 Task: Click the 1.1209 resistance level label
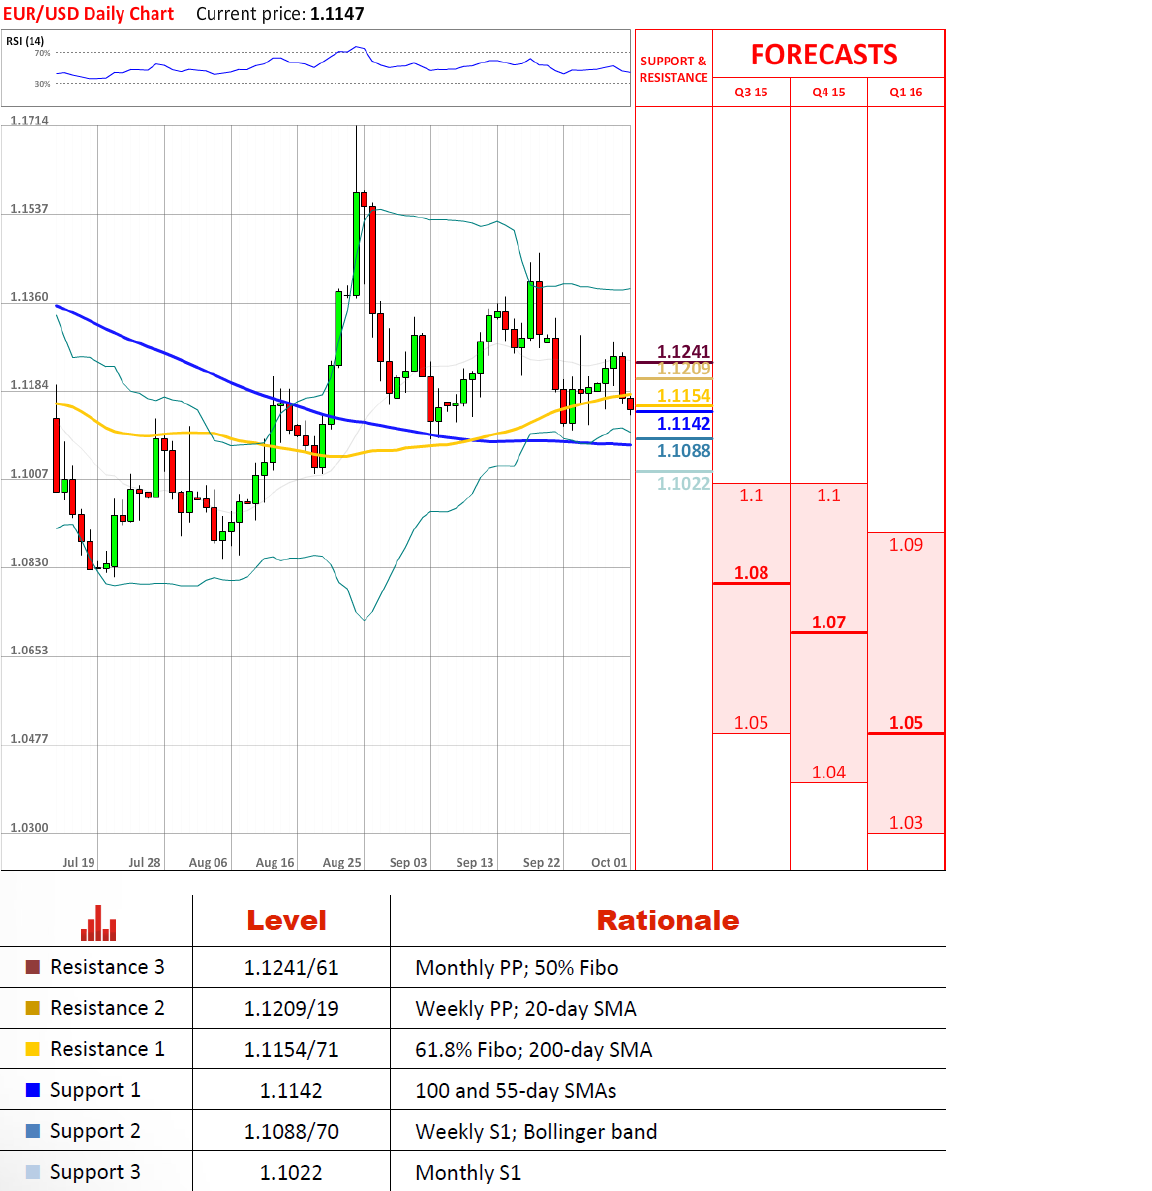click(683, 368)
